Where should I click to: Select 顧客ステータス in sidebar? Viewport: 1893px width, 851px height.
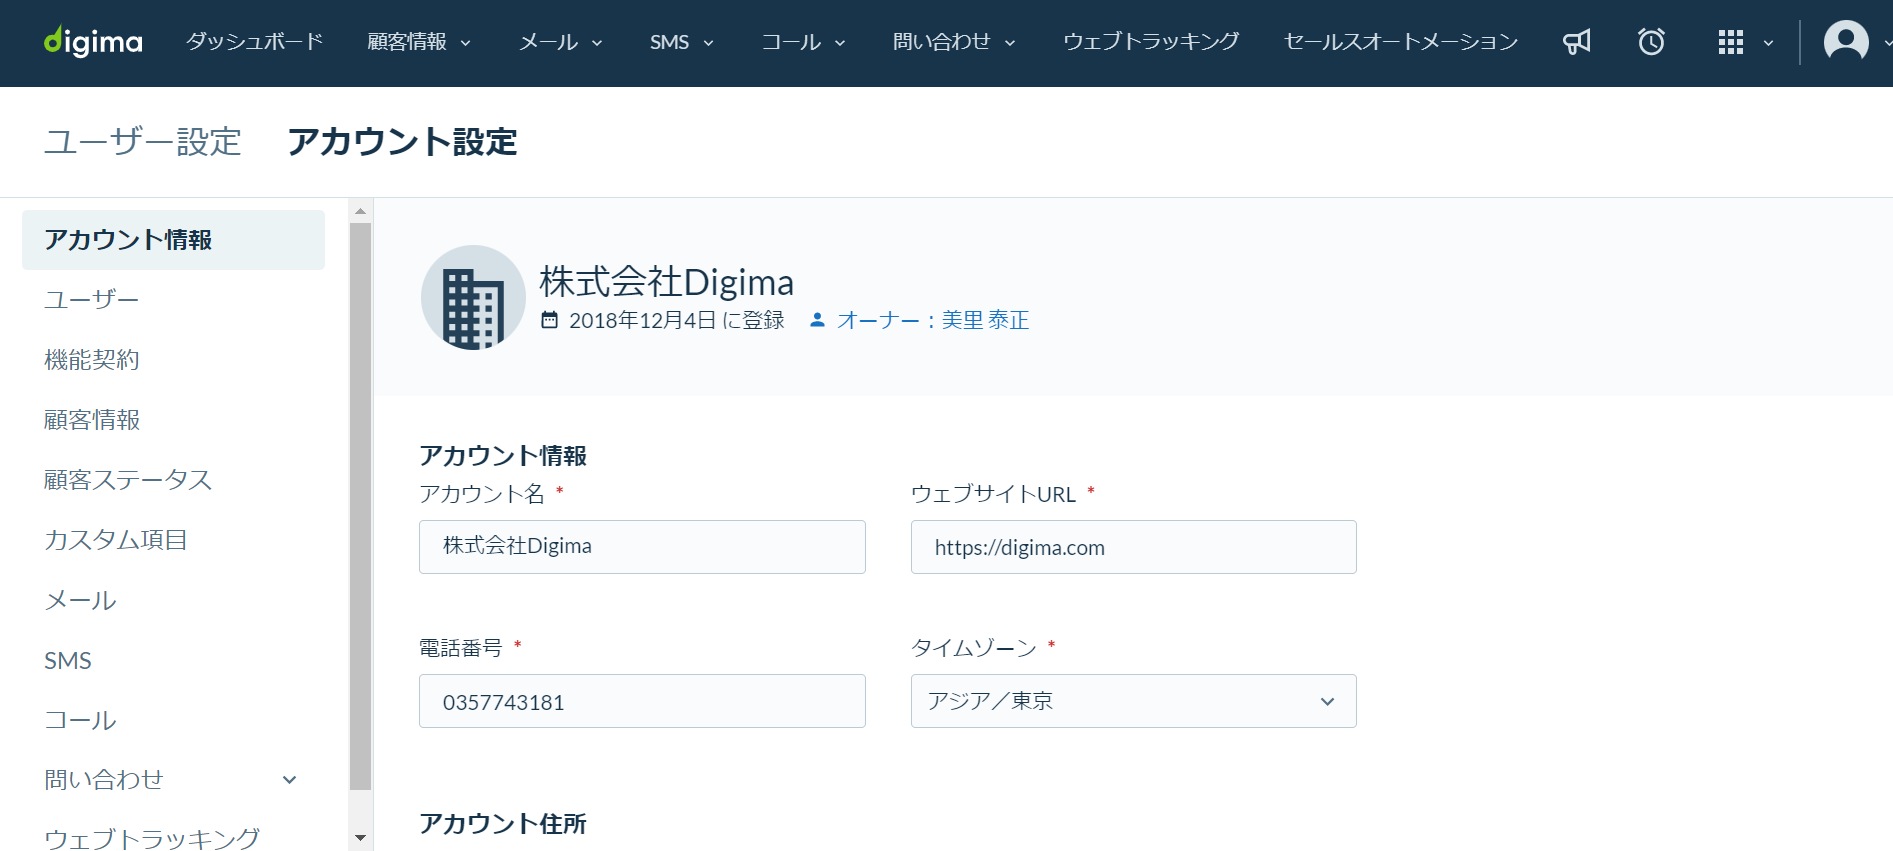tap(128, 479)
